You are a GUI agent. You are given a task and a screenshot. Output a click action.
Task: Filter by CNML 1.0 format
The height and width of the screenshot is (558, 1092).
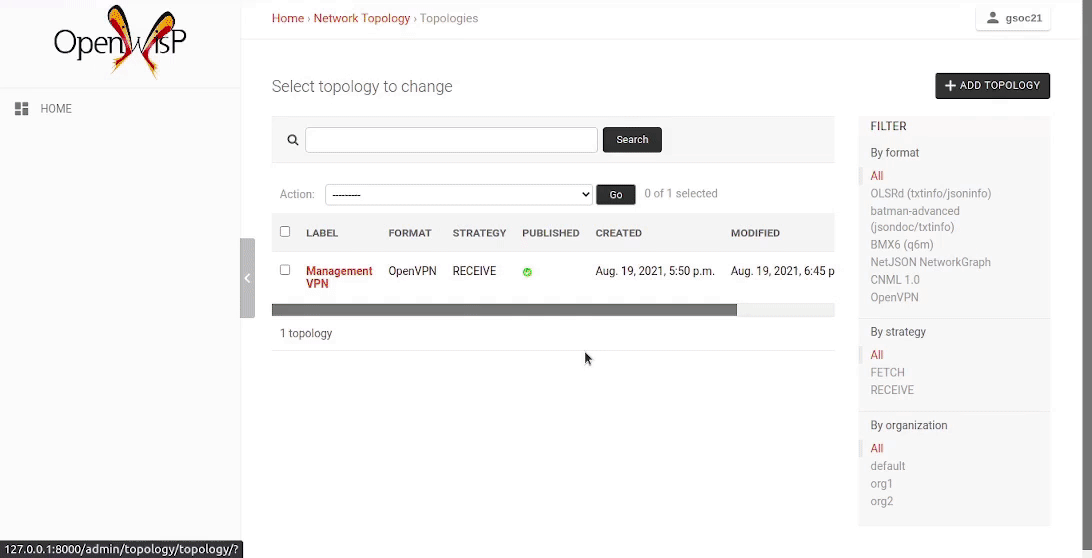pos(895,279)
